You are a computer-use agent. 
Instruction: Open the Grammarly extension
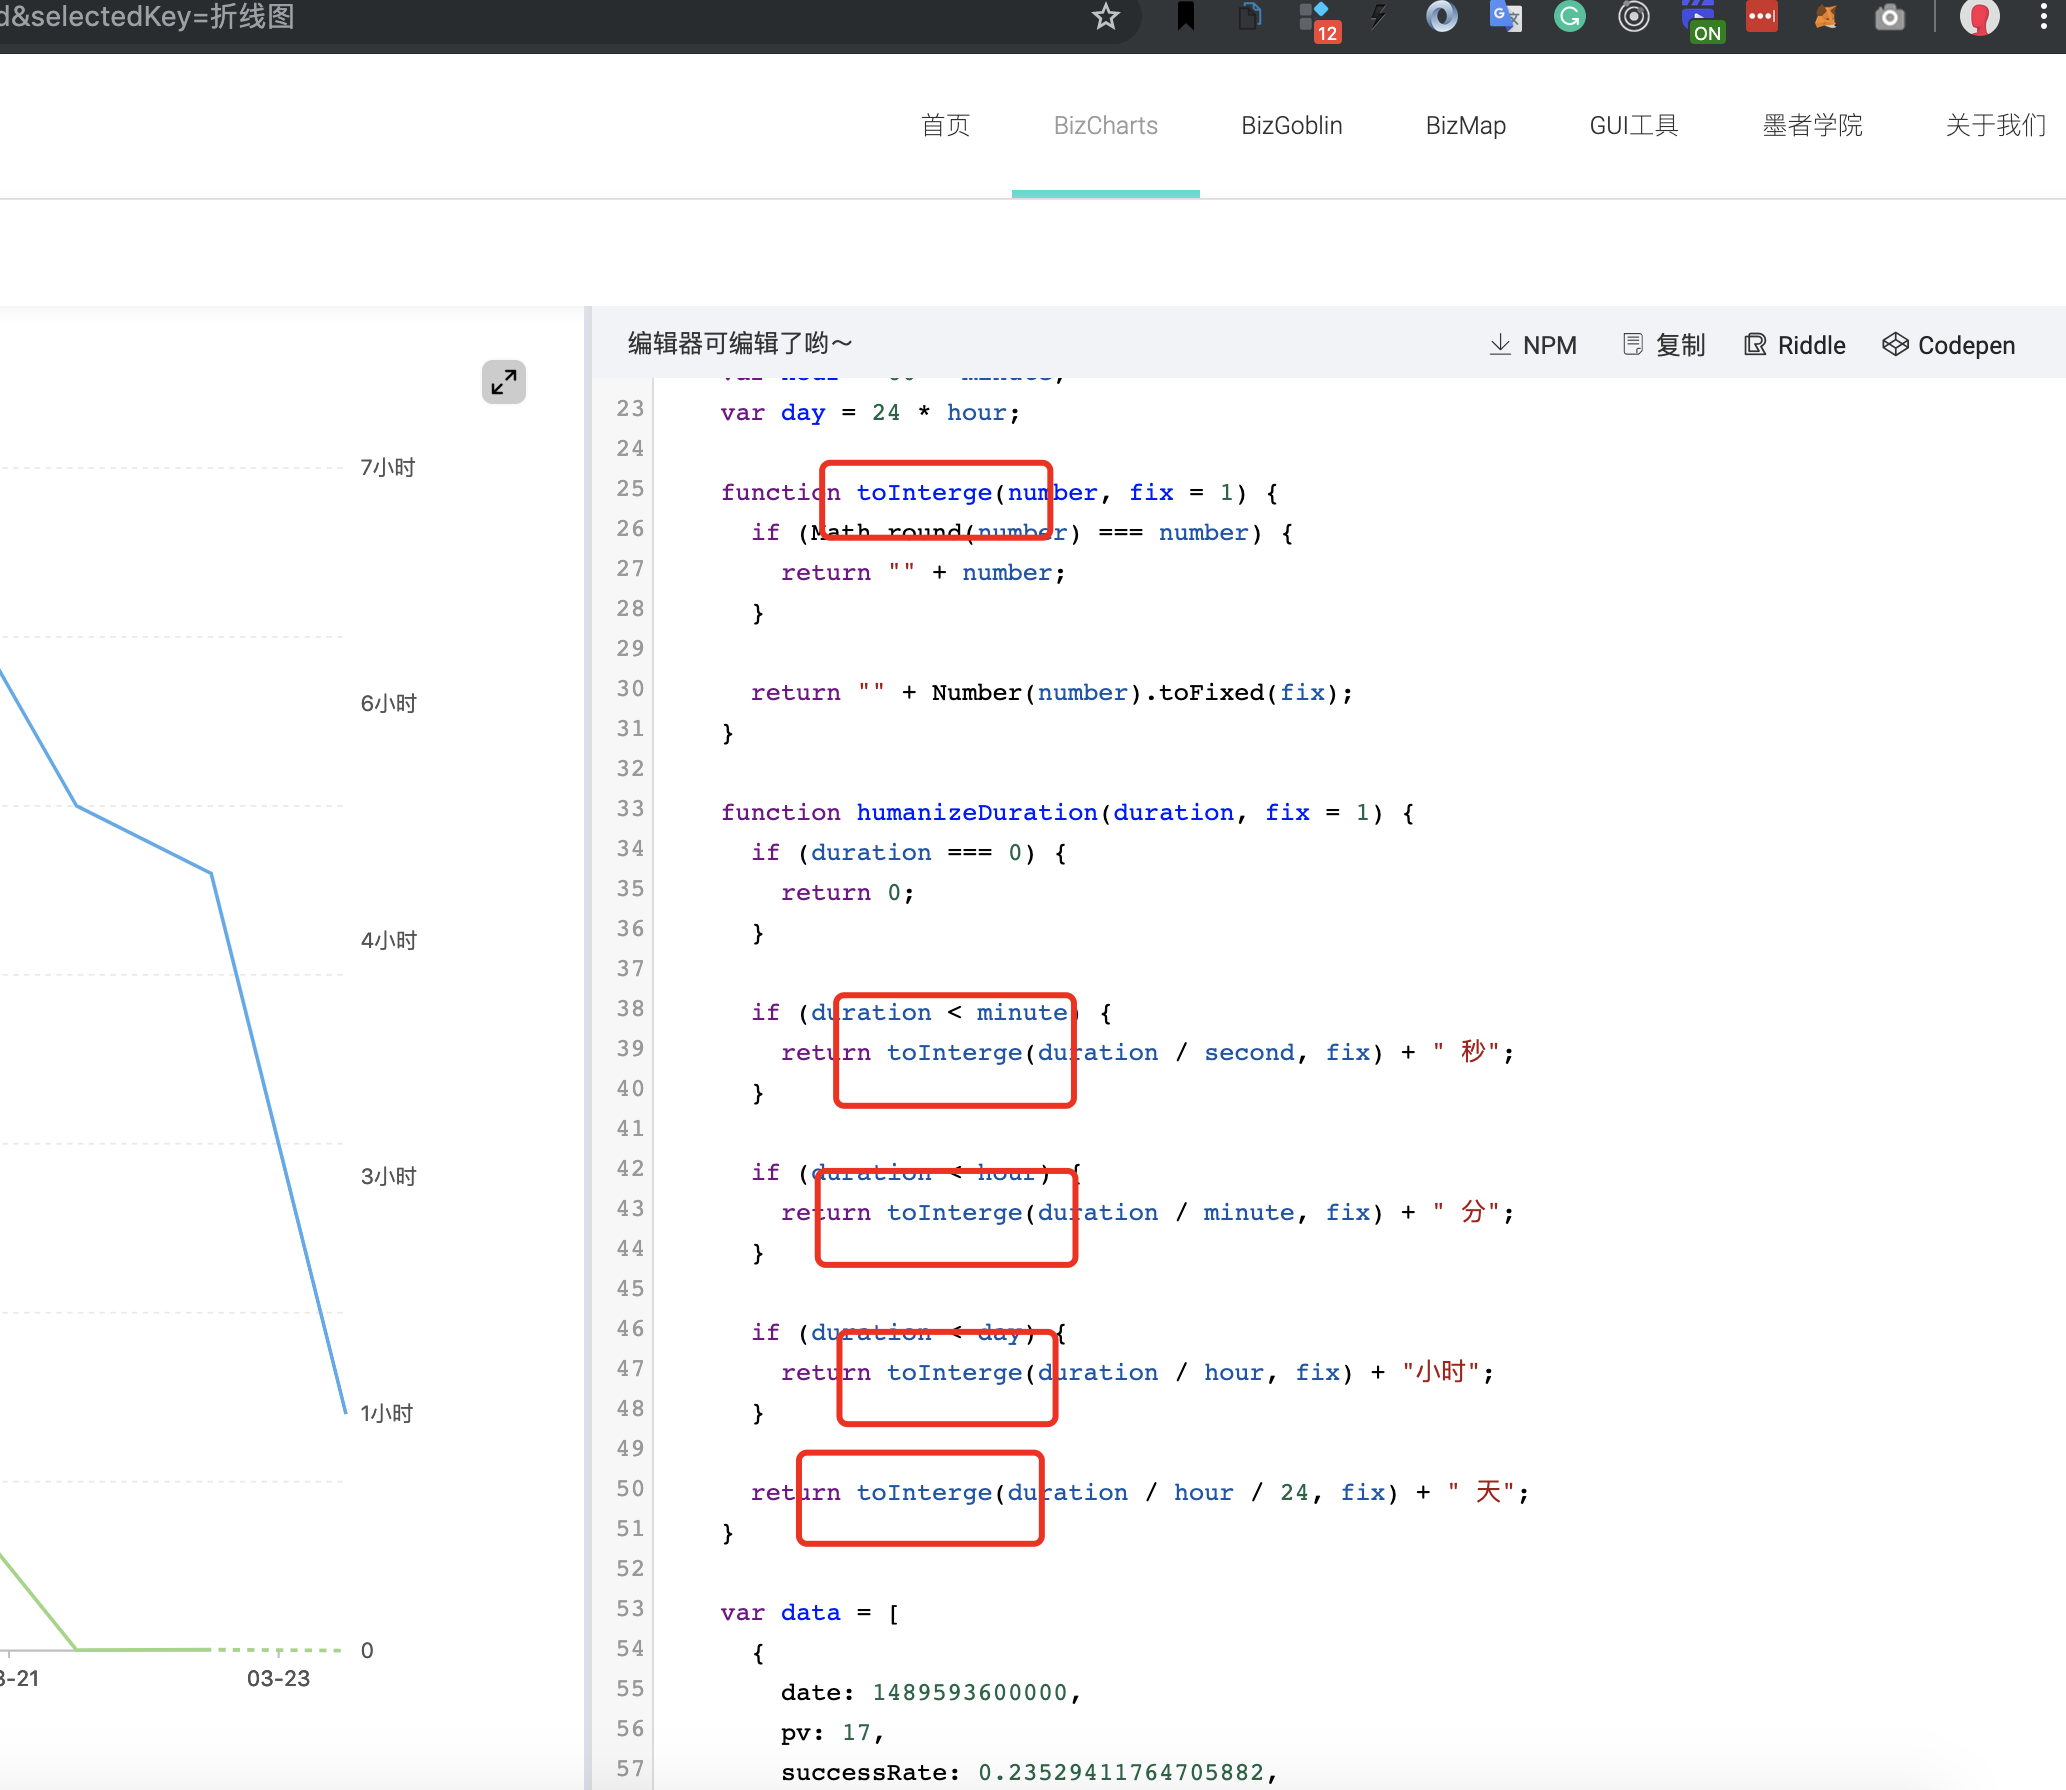(x=1569, y=17)
